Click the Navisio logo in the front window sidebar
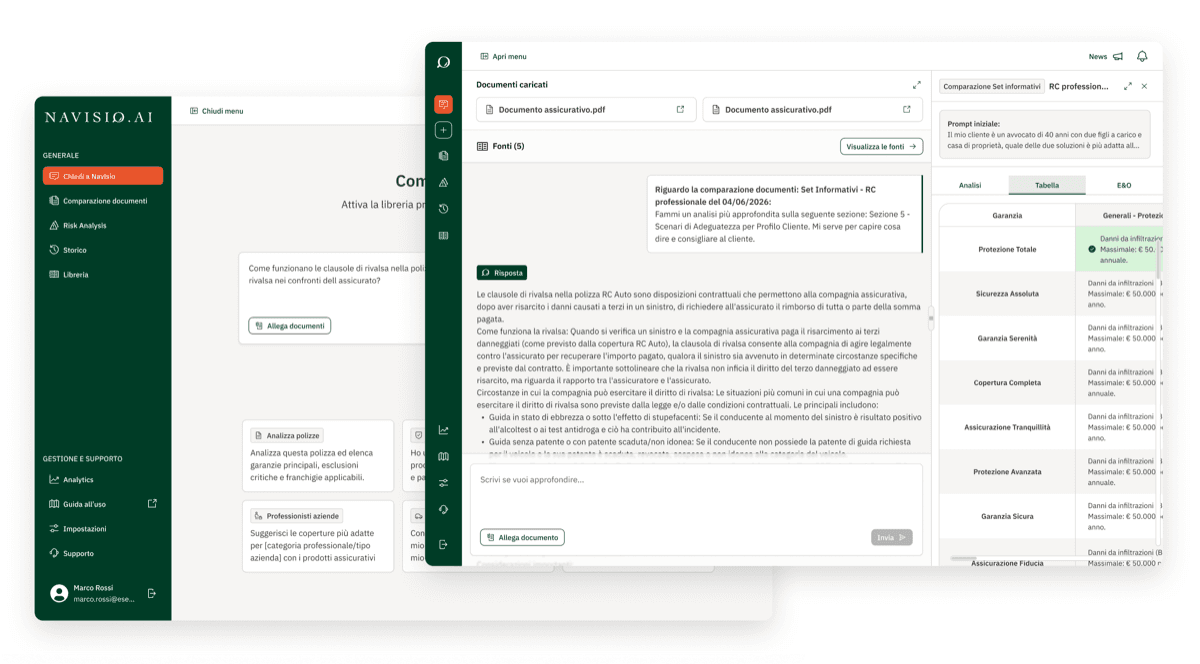1200x664 pixels. (x=443, y=62)
